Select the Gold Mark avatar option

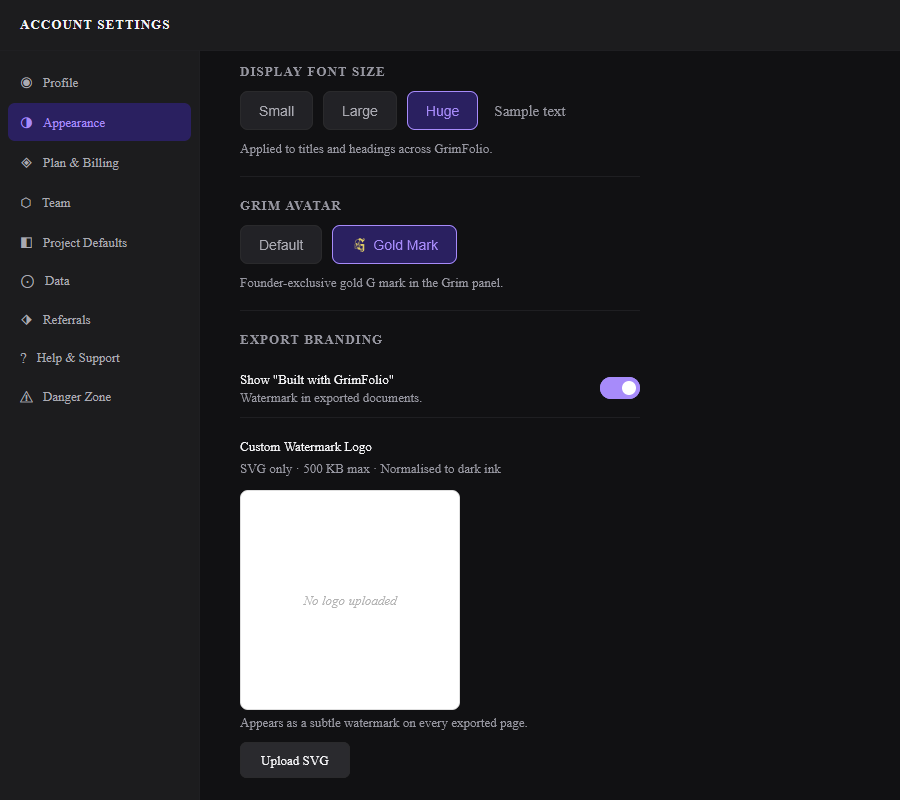tap(394, 245)
